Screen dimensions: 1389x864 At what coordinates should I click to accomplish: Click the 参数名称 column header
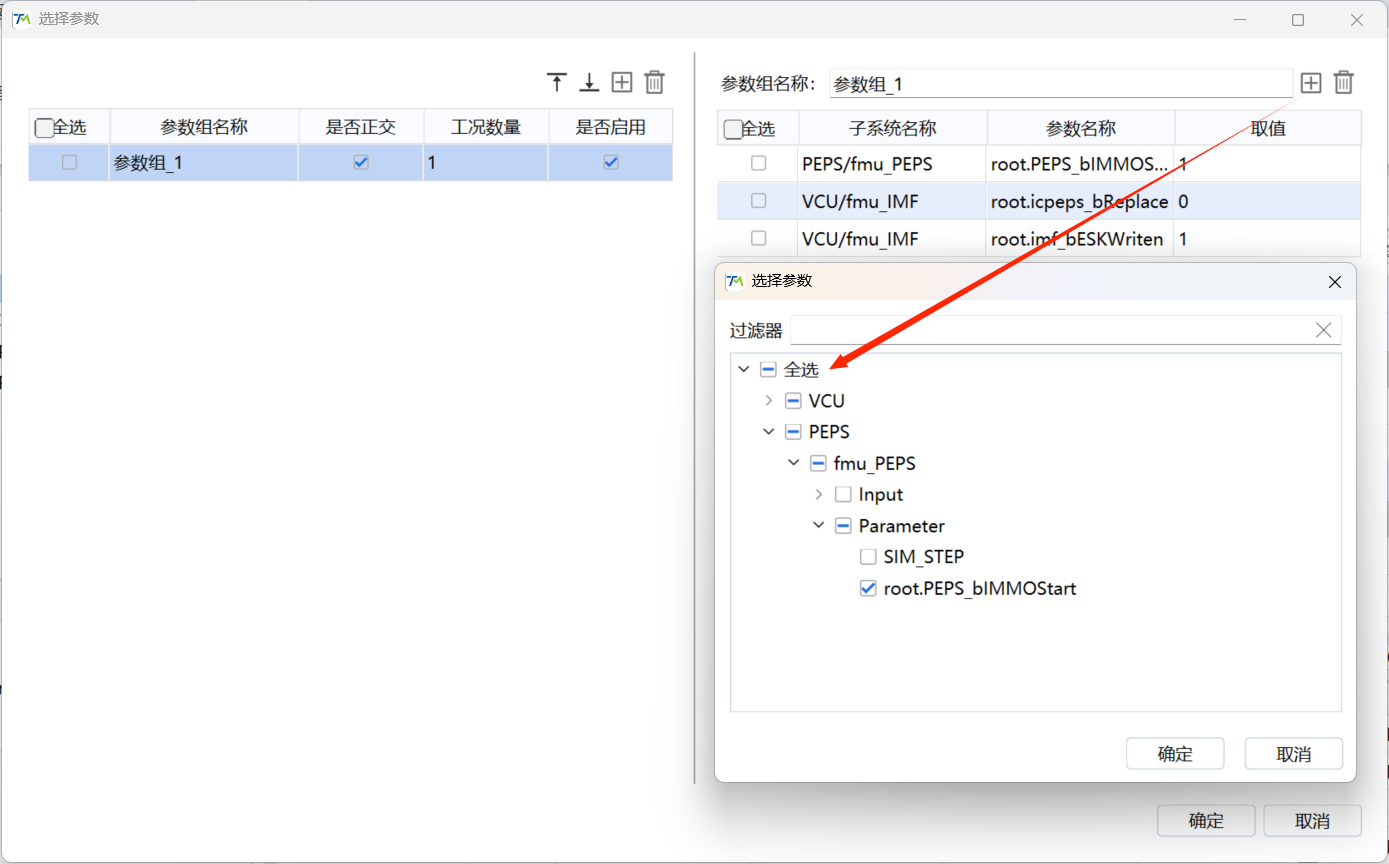tap(1081, 128)
